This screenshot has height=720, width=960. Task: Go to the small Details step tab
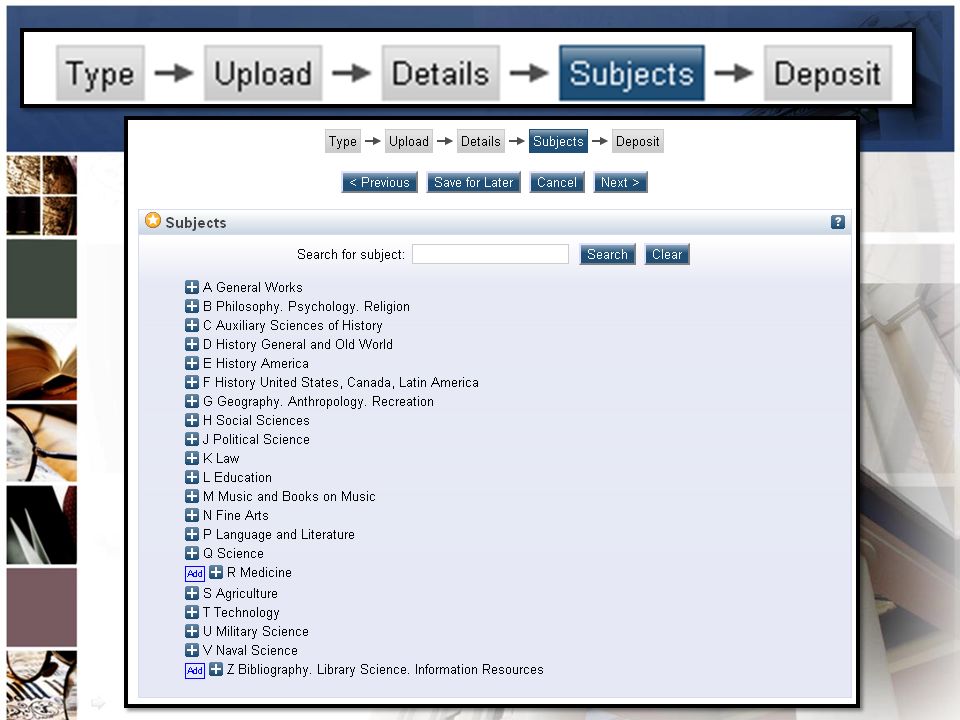[481, 141]
